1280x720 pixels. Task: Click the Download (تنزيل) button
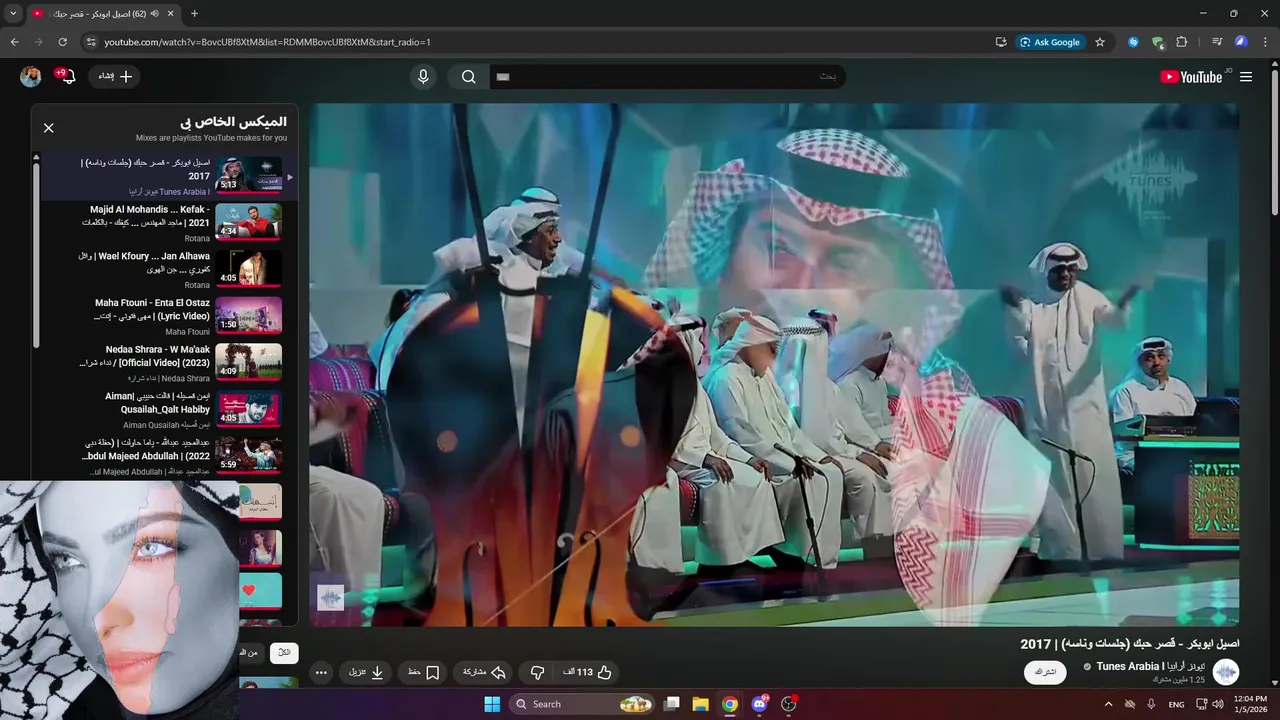[367, 673]
